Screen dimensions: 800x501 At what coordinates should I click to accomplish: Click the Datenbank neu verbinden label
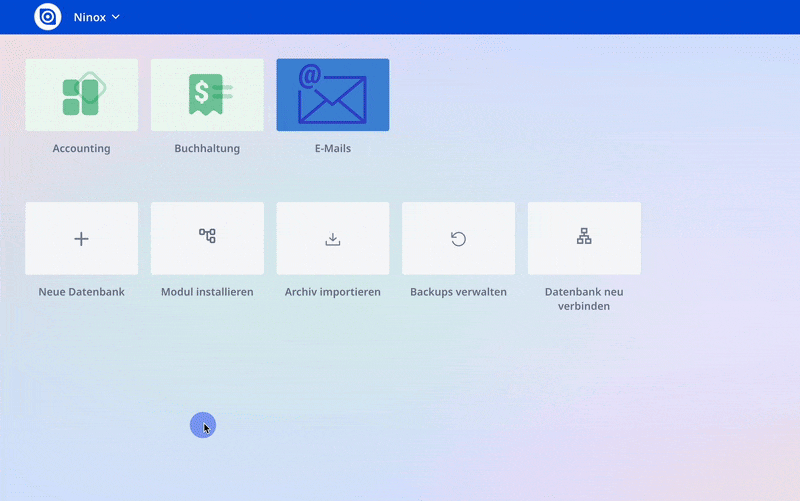584,299
